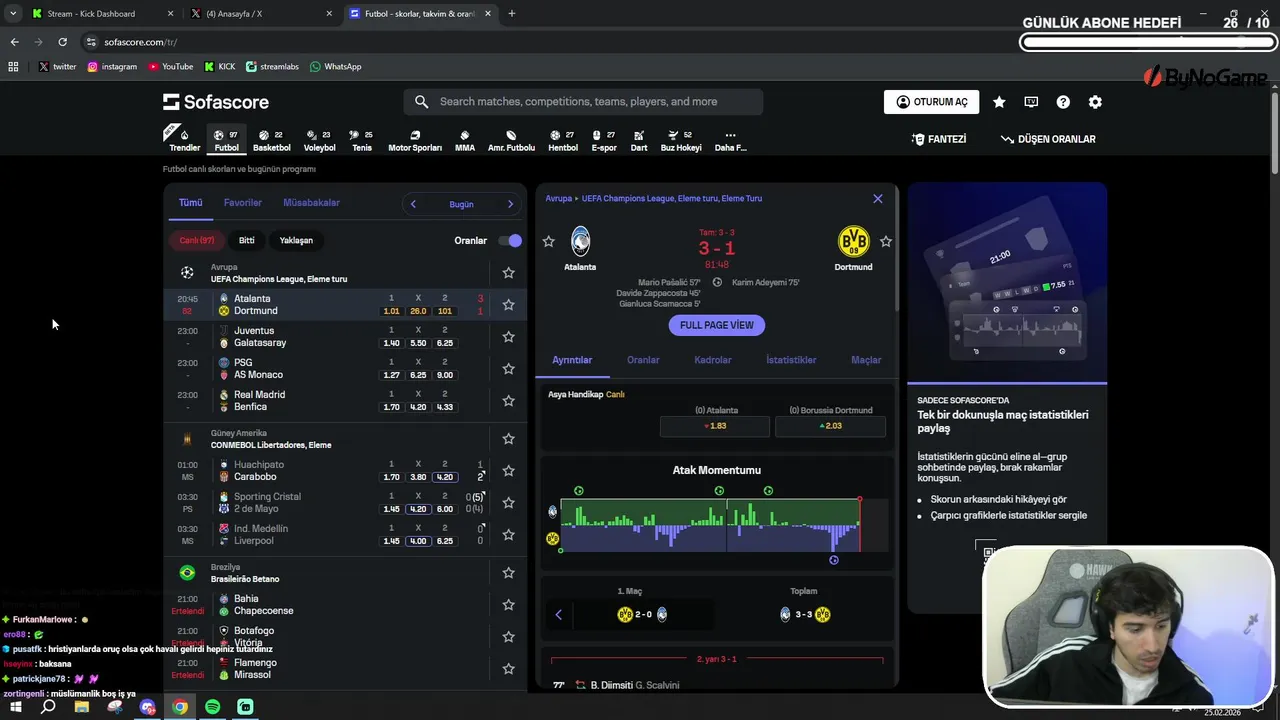
Task: Filter matches by Canlı
Action: click(x=197, y=241)
